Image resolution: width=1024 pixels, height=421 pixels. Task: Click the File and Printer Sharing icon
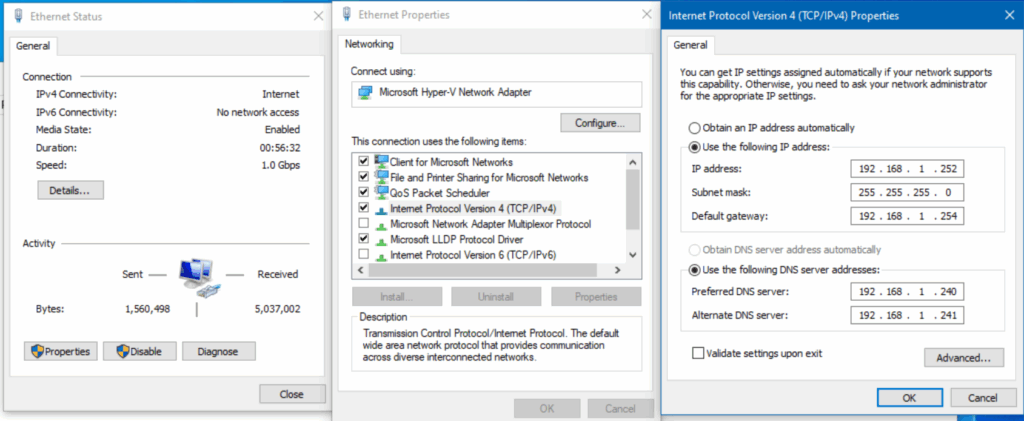point(381,177)
